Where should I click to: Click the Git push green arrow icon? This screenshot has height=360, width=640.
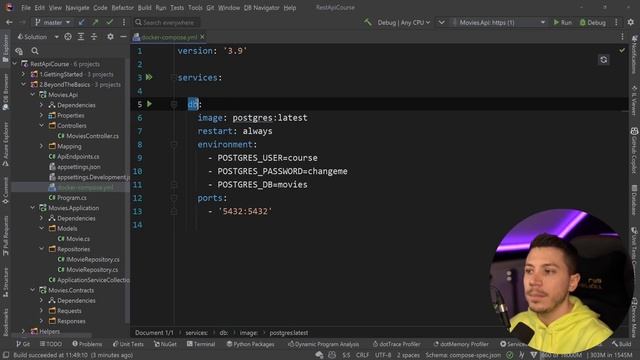[x=96, y=22]
